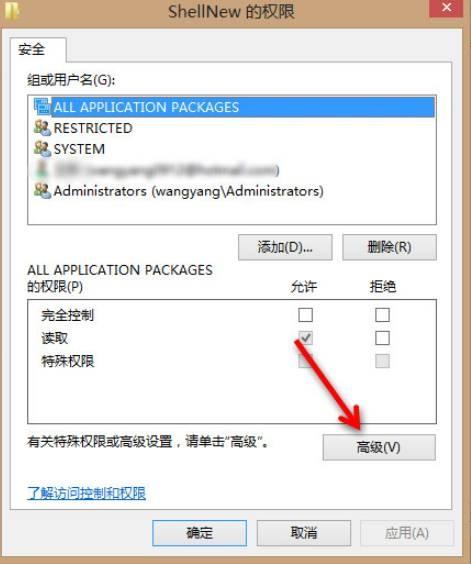Check Allow for 完全控制 permission
The width and height of the screenshot is (471, 564).
pos(305,315)
